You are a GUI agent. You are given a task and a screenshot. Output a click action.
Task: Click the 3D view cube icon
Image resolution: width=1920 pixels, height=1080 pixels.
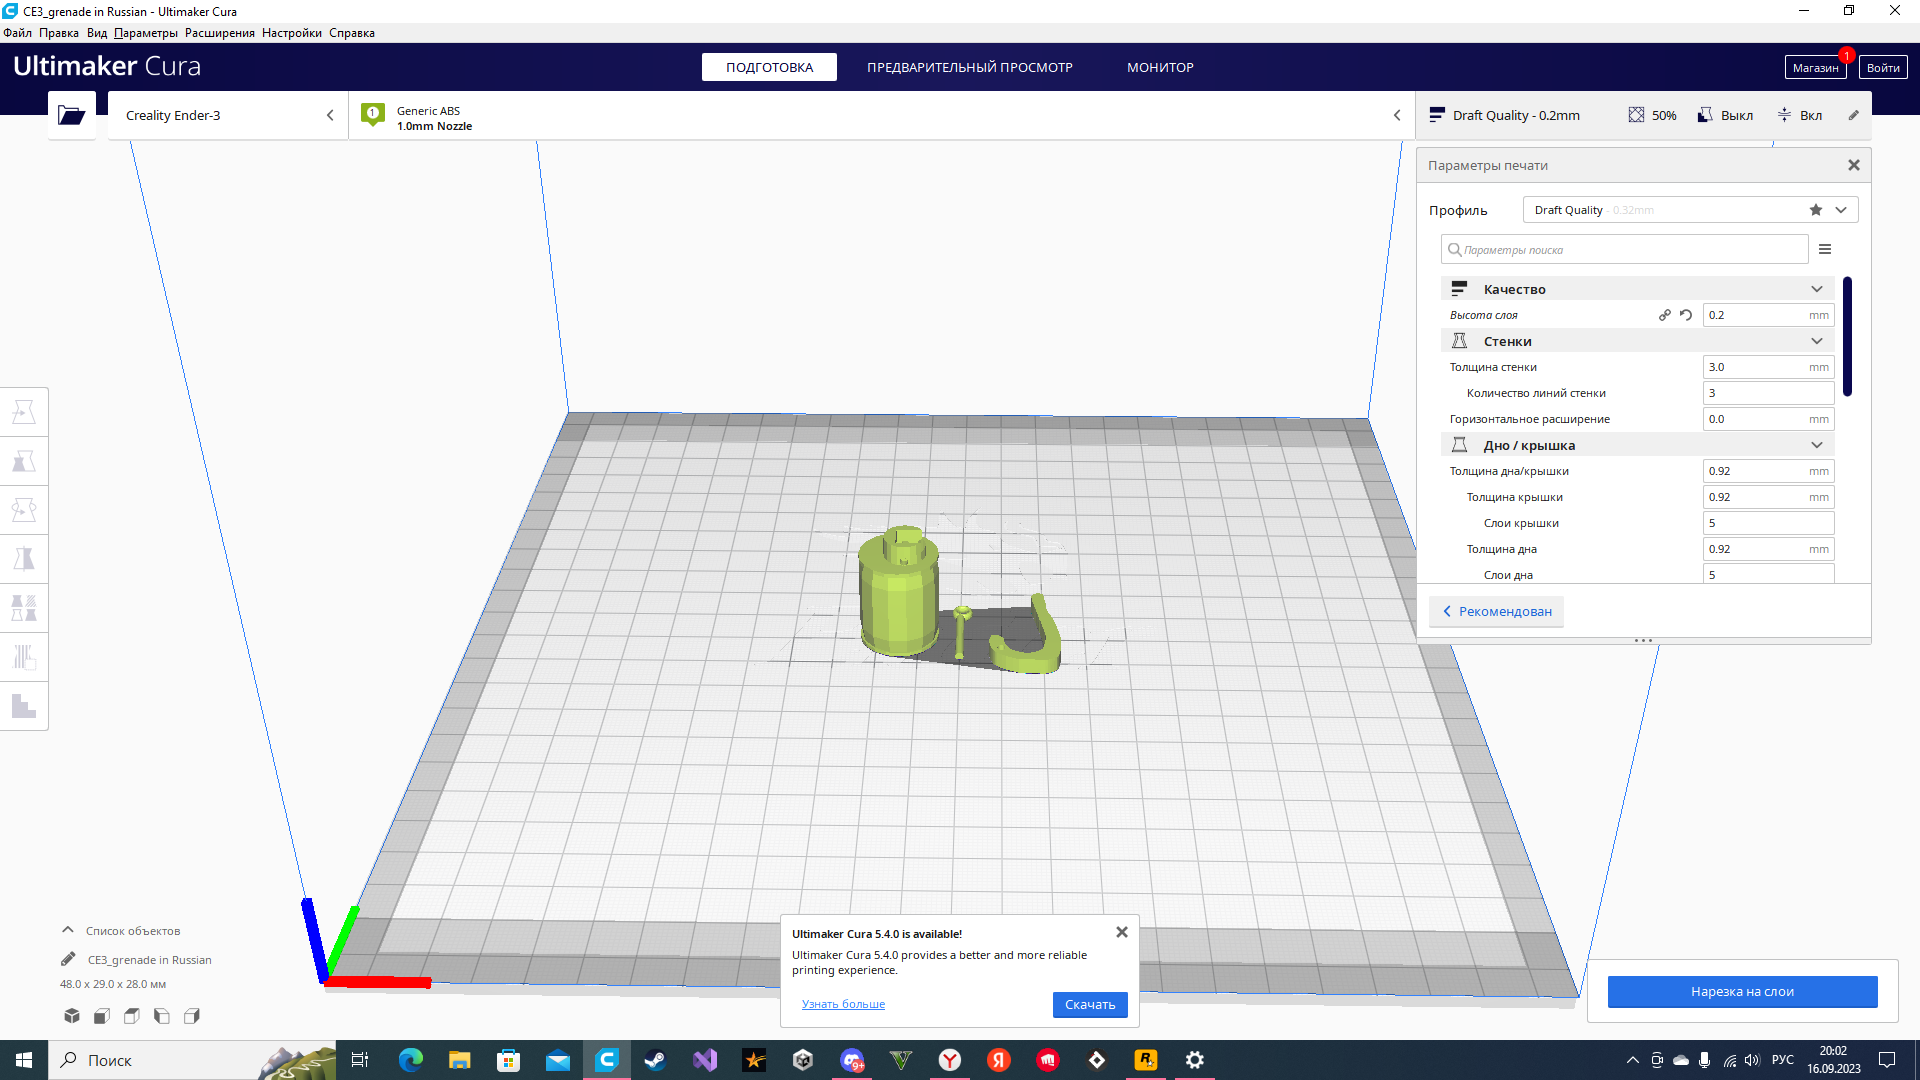pyautogui.click(x=72, y=1016)
